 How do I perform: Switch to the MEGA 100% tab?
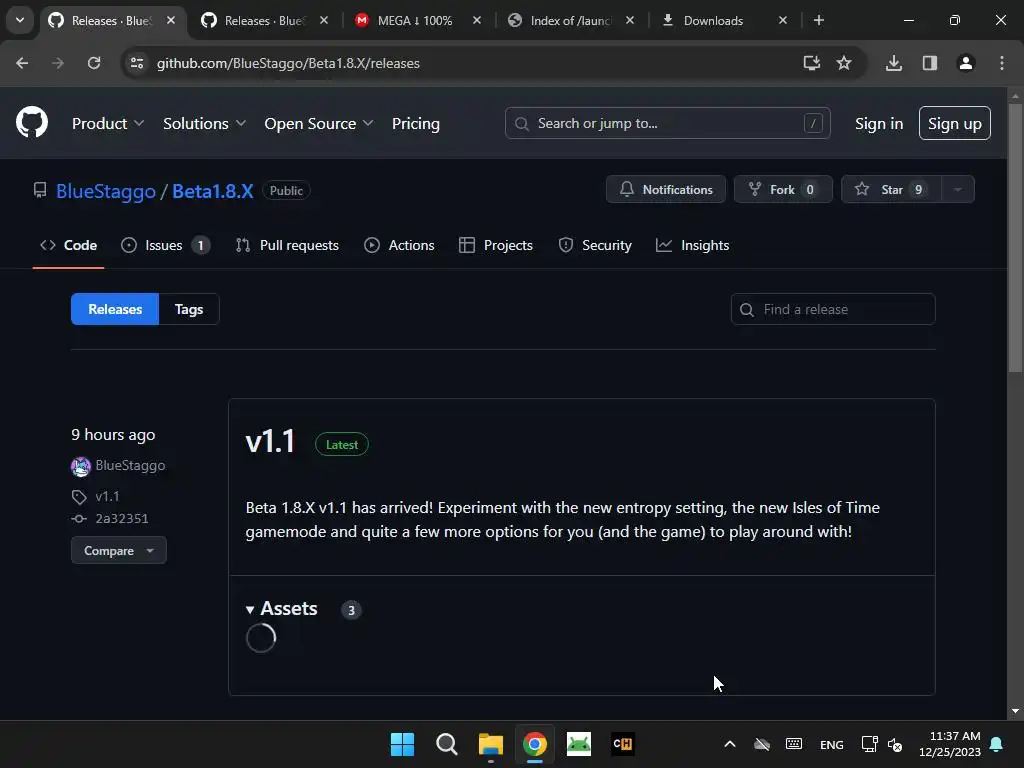click(x=415, y=20)
